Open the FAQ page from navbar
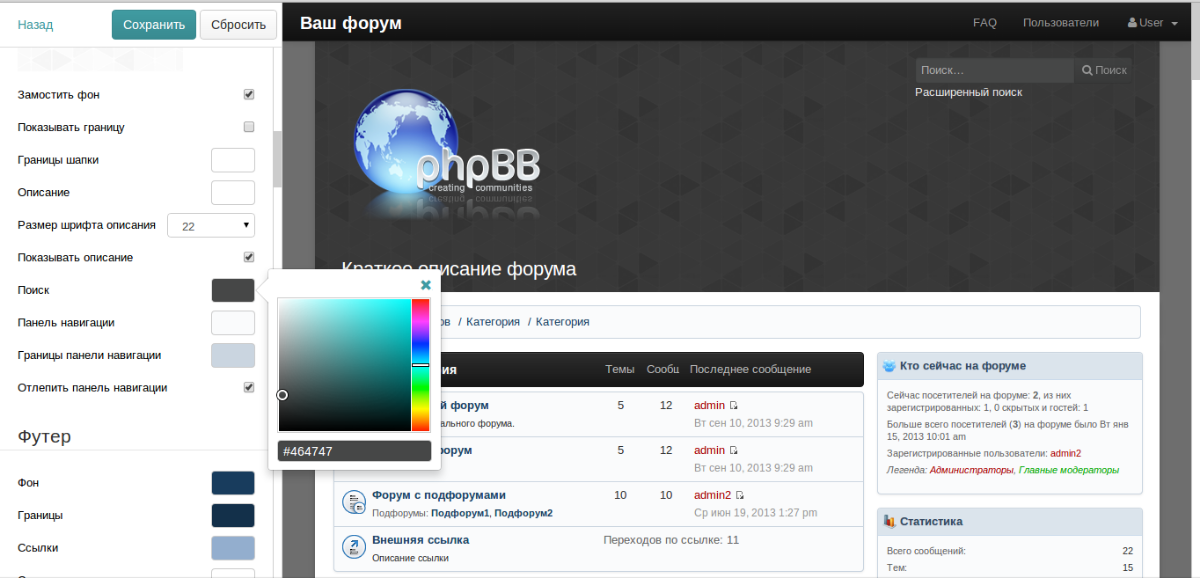Viewport: 1200px width, 578px height. 985,23
